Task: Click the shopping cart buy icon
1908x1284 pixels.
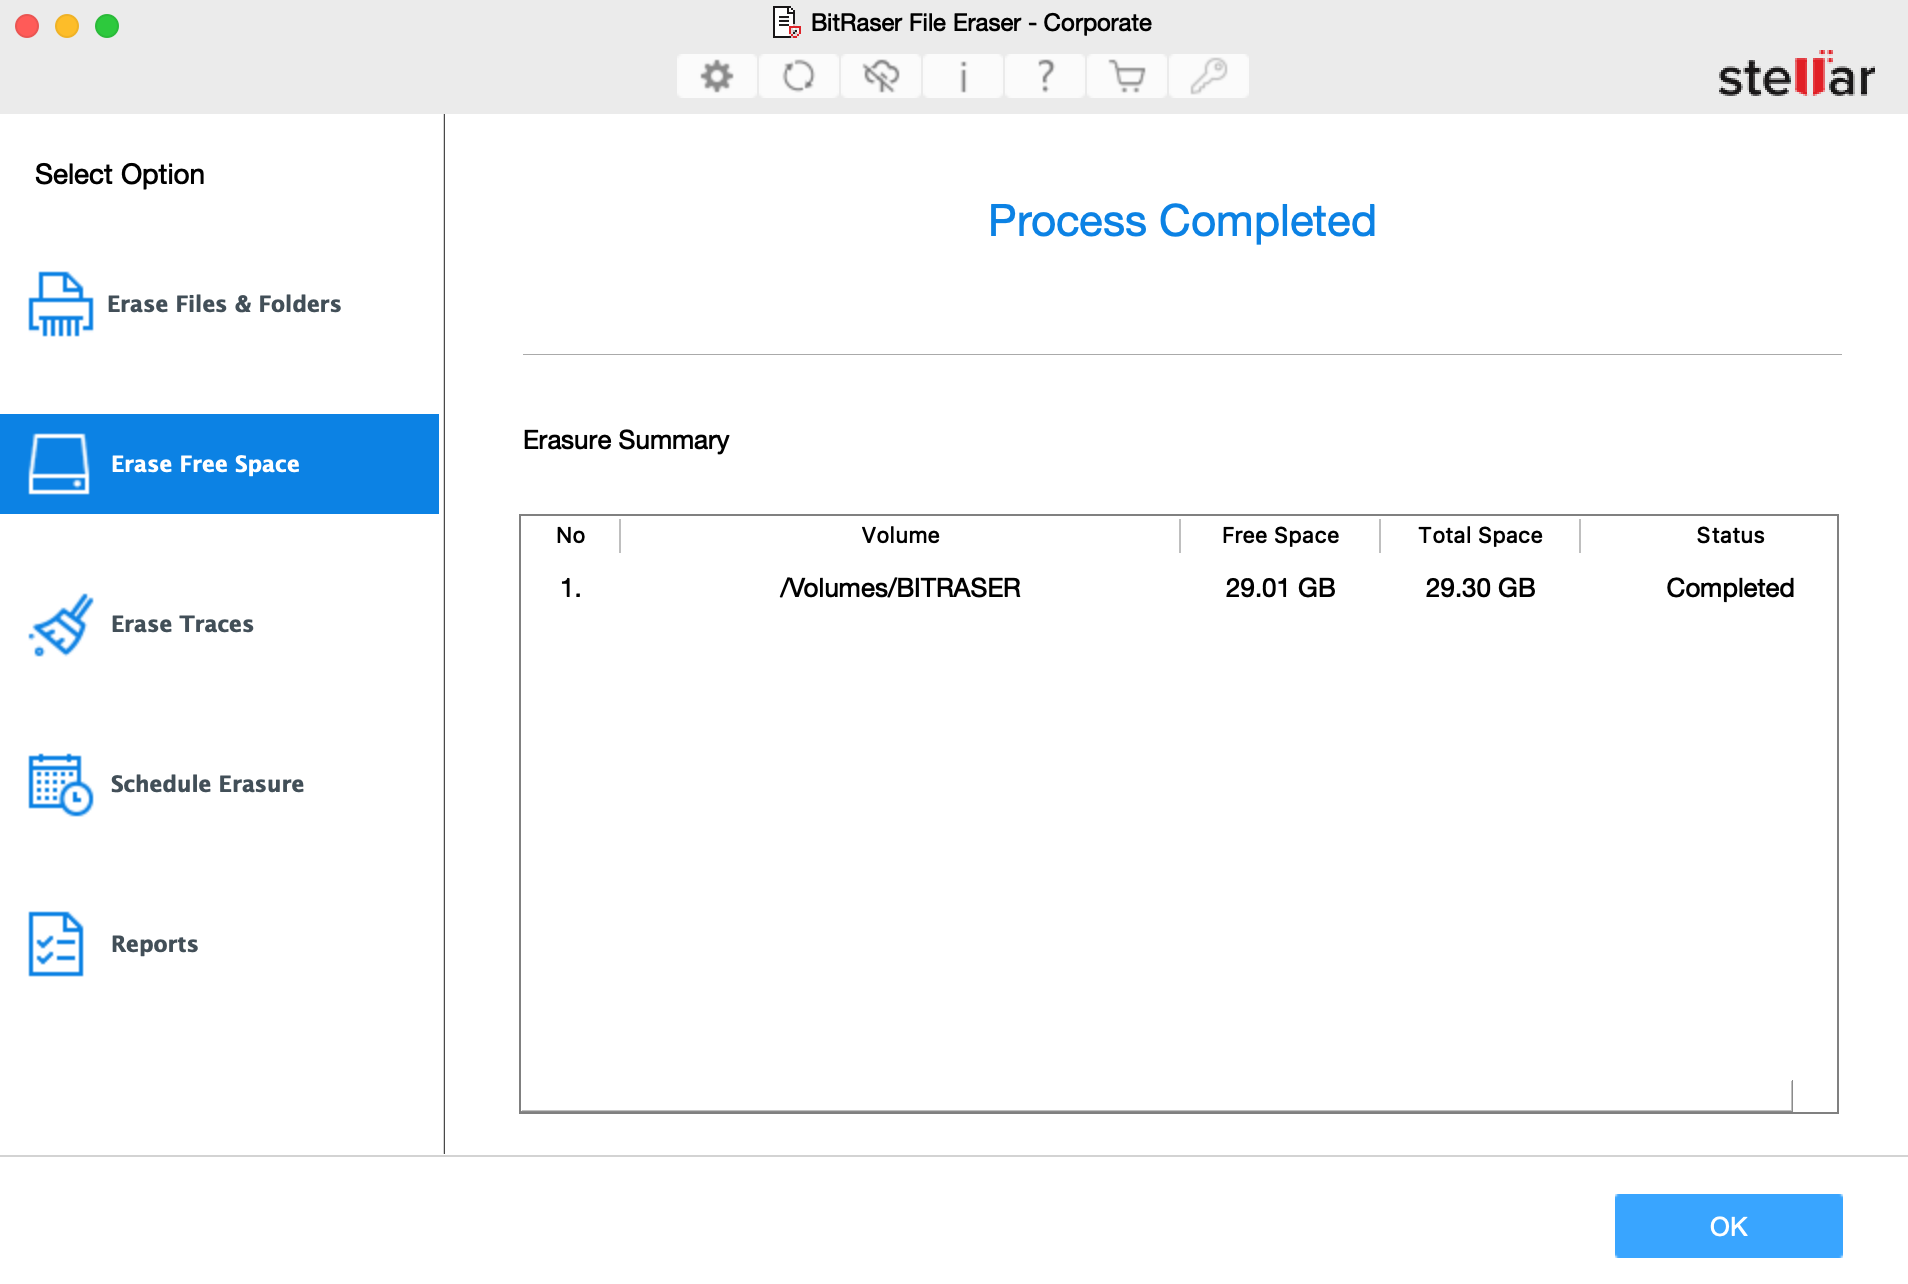Action: coord(1127,76)
